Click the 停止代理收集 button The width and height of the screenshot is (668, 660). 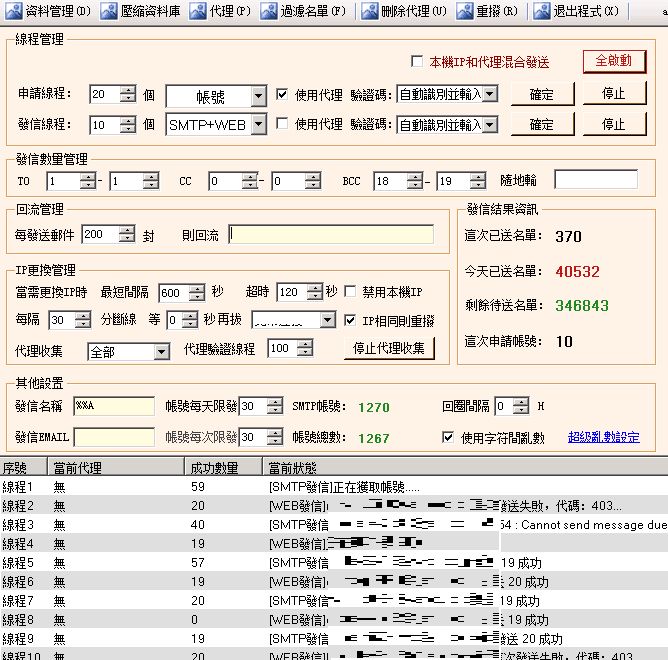point(390,348)
